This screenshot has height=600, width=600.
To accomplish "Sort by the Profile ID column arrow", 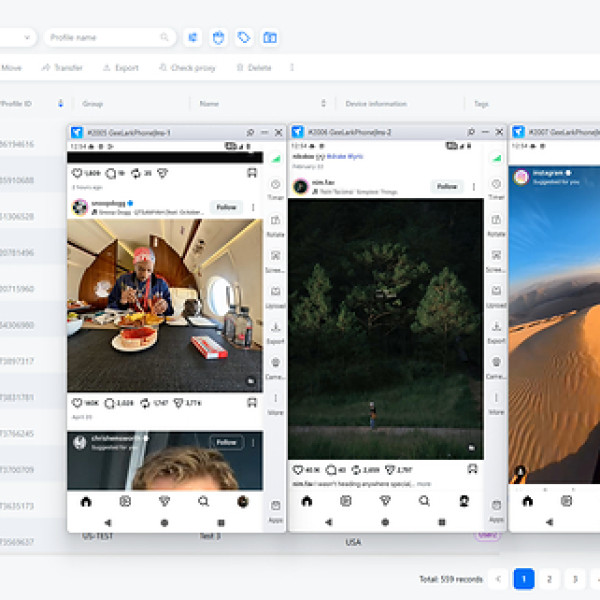I will [60, 103].
